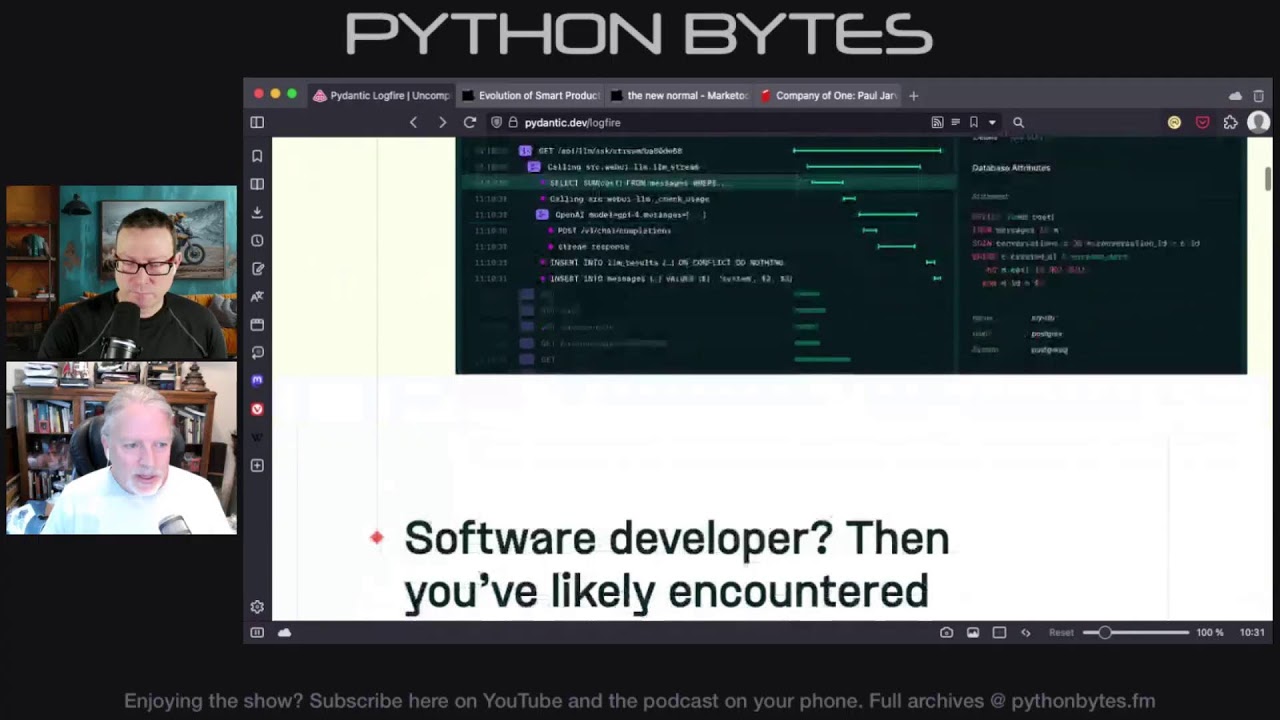Image resolution: width=1280 pixels, height=720 pixels.
Task: Click the RSS feed icon in the address bar
Action: [937, 122]
